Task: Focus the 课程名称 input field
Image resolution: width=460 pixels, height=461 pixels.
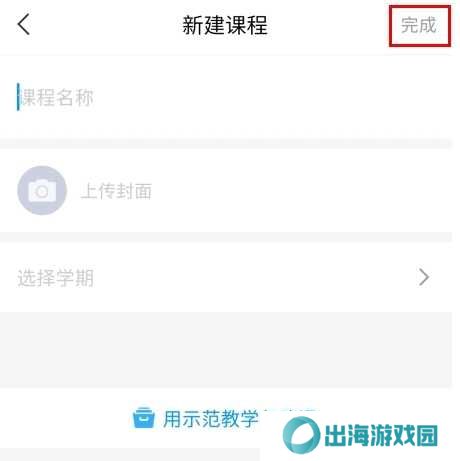Action: click(x=226, y=97)
